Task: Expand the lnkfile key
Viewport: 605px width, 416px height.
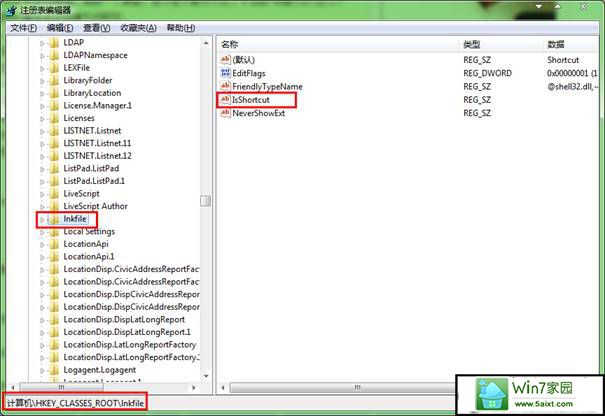Action: coord(42,220)
